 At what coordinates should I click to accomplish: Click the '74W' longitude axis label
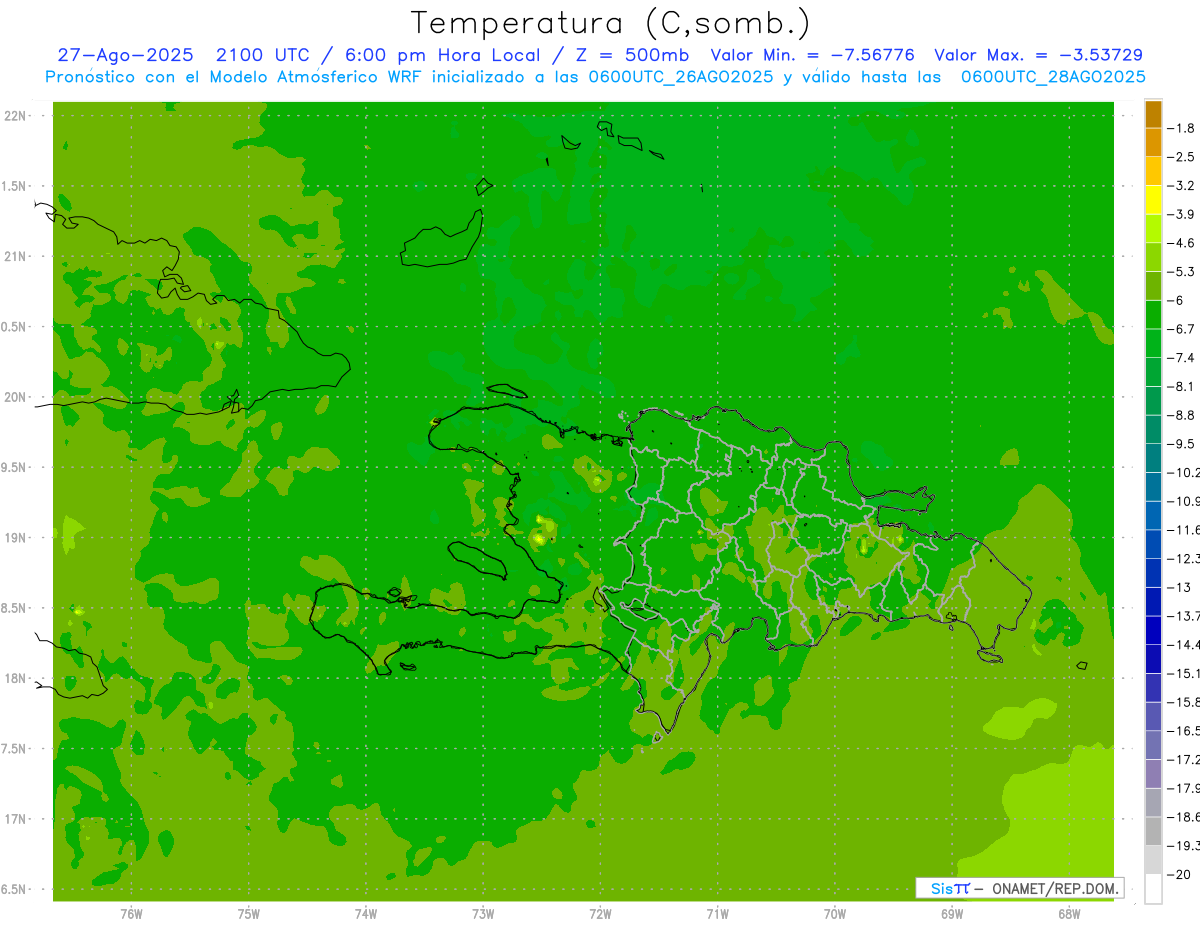point(366,914)
